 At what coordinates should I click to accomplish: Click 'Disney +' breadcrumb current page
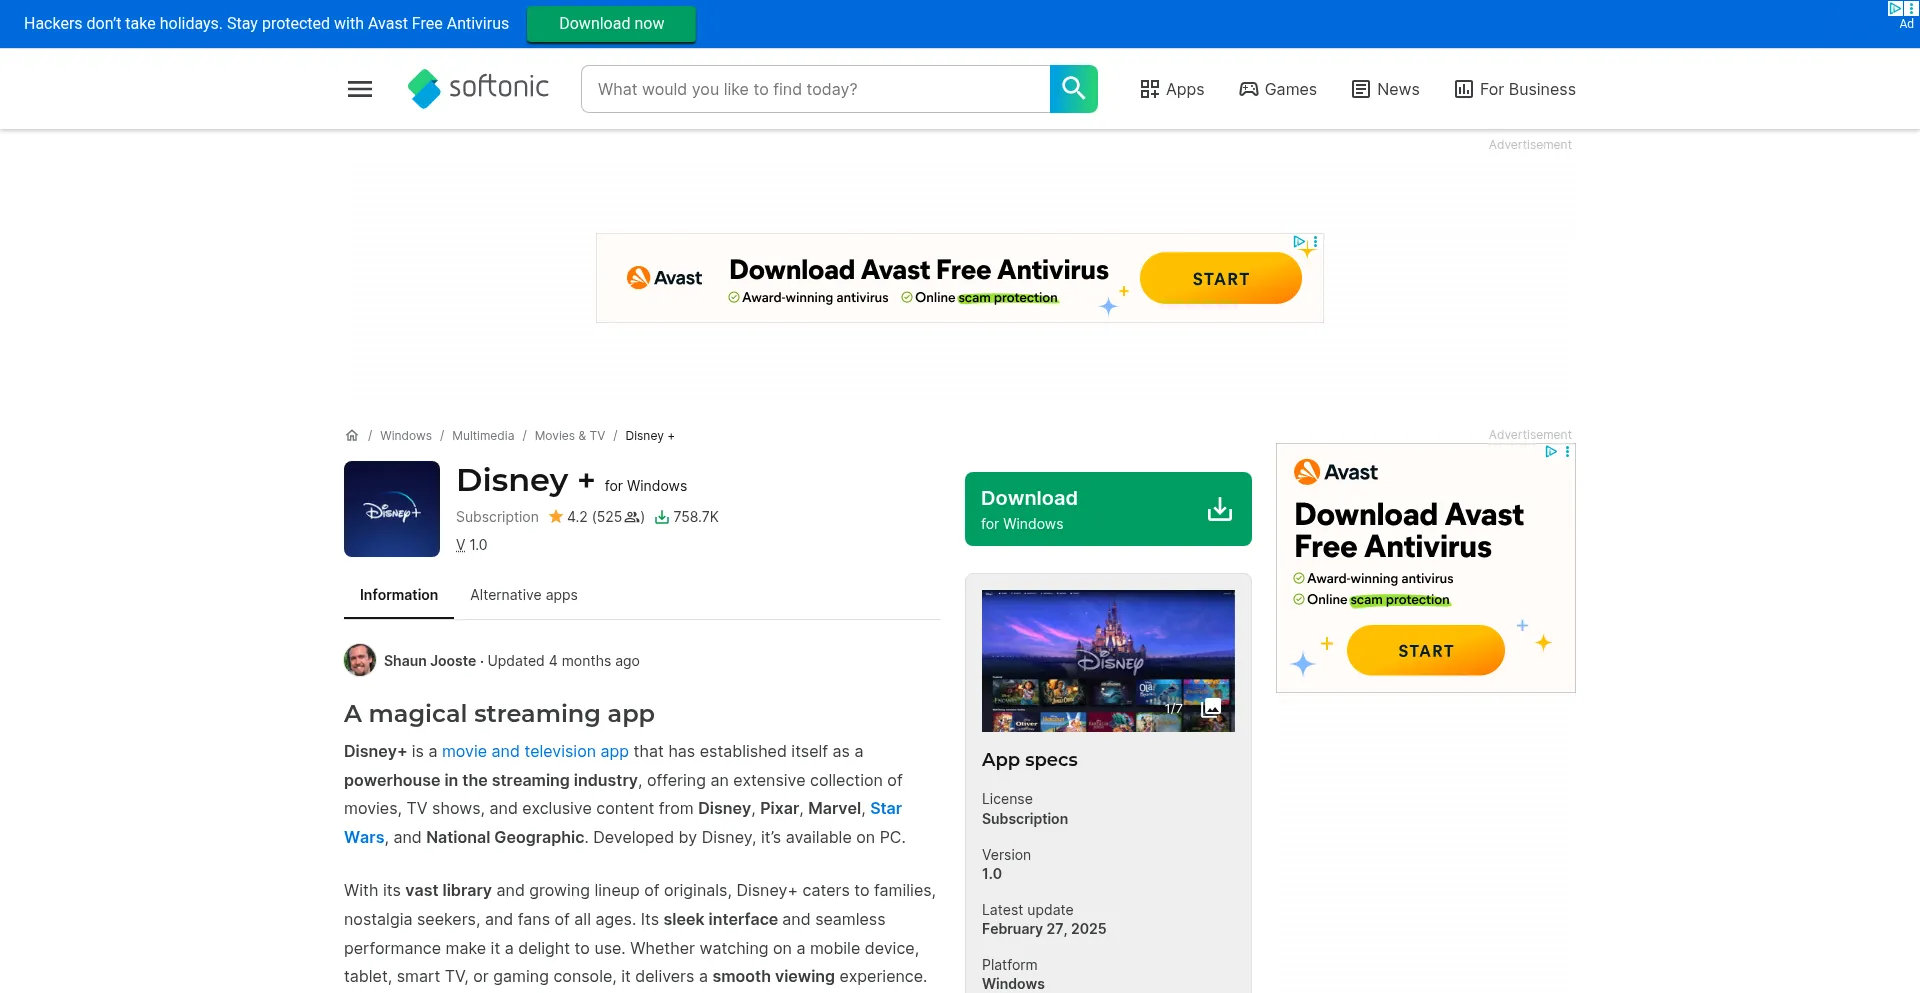coord(650,436)
